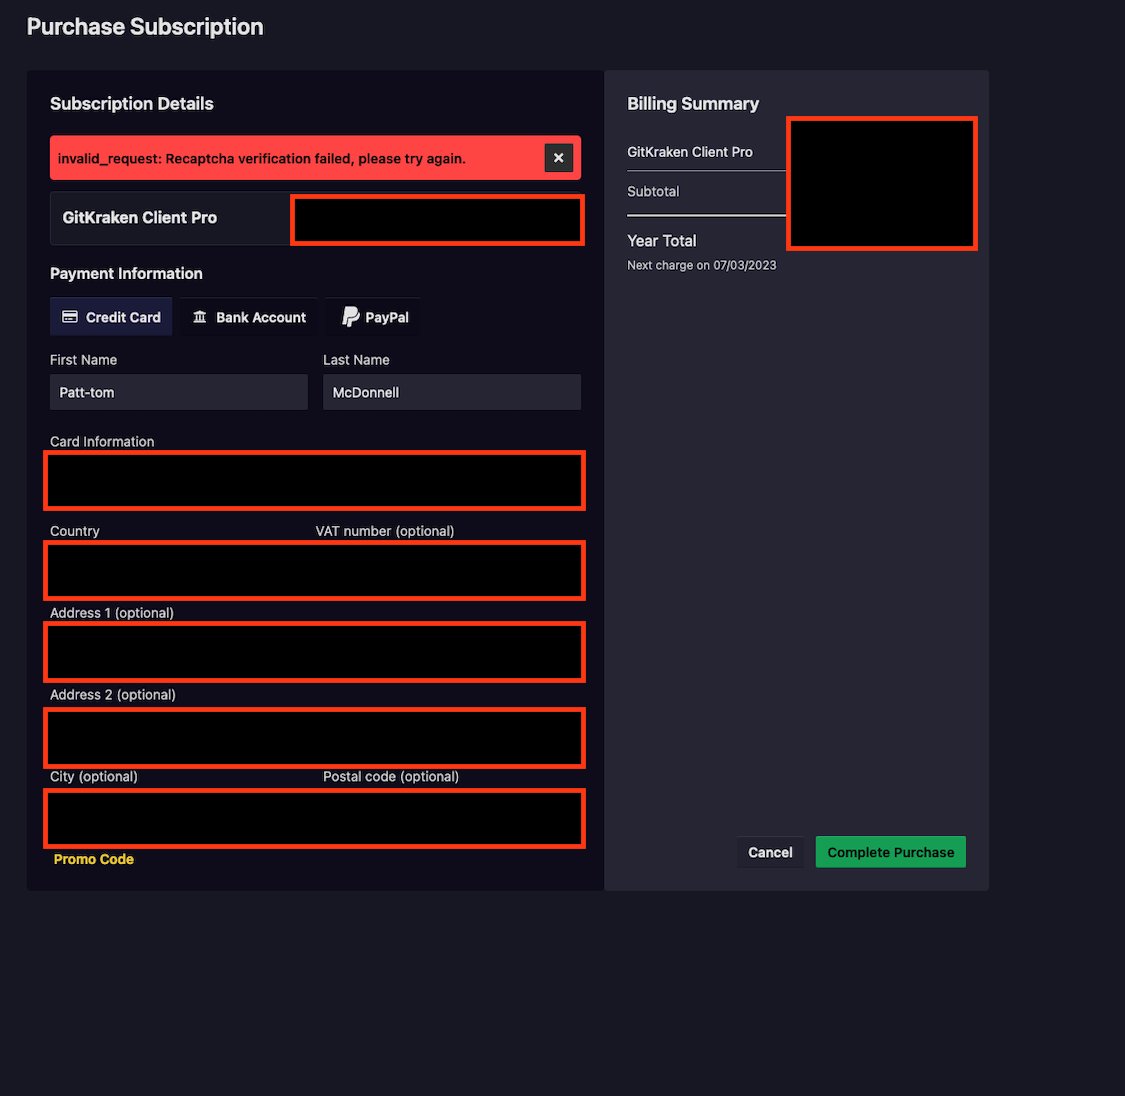
Task: Click the Last Name label
Action: coord(357,360)
